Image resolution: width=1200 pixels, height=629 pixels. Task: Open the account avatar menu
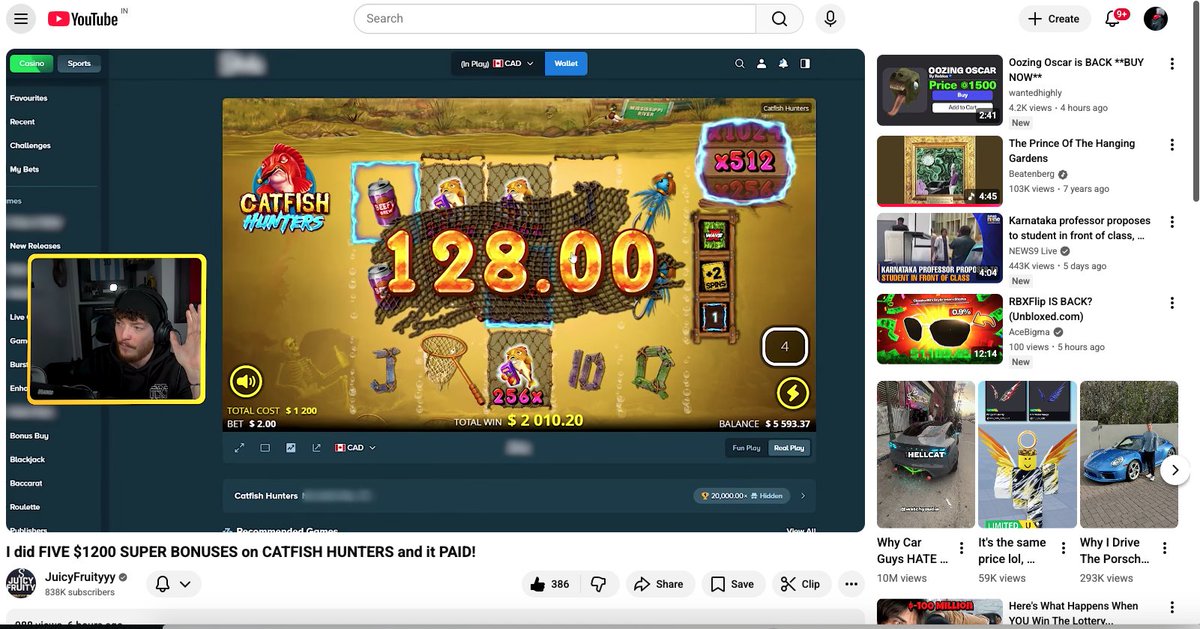(x=1155, y=19)
